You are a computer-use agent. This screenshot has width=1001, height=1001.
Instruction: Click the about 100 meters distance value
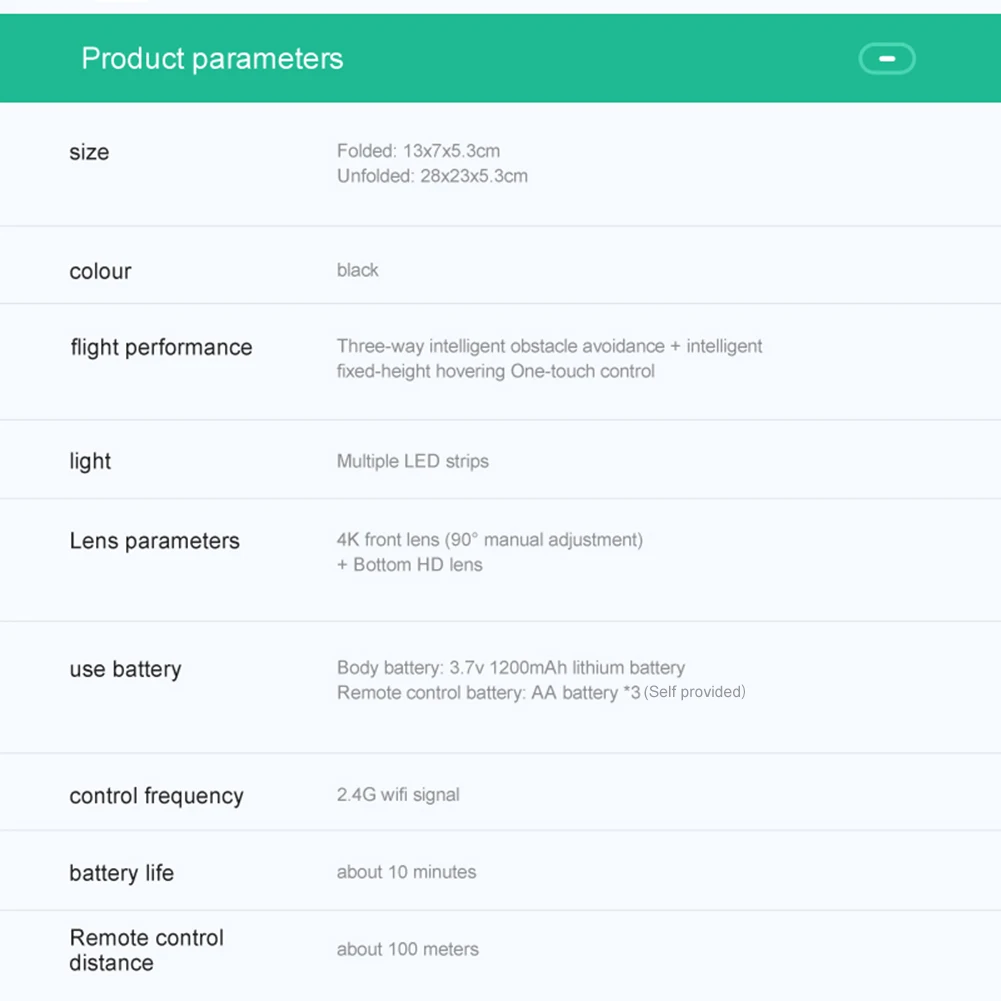point(407,949)
